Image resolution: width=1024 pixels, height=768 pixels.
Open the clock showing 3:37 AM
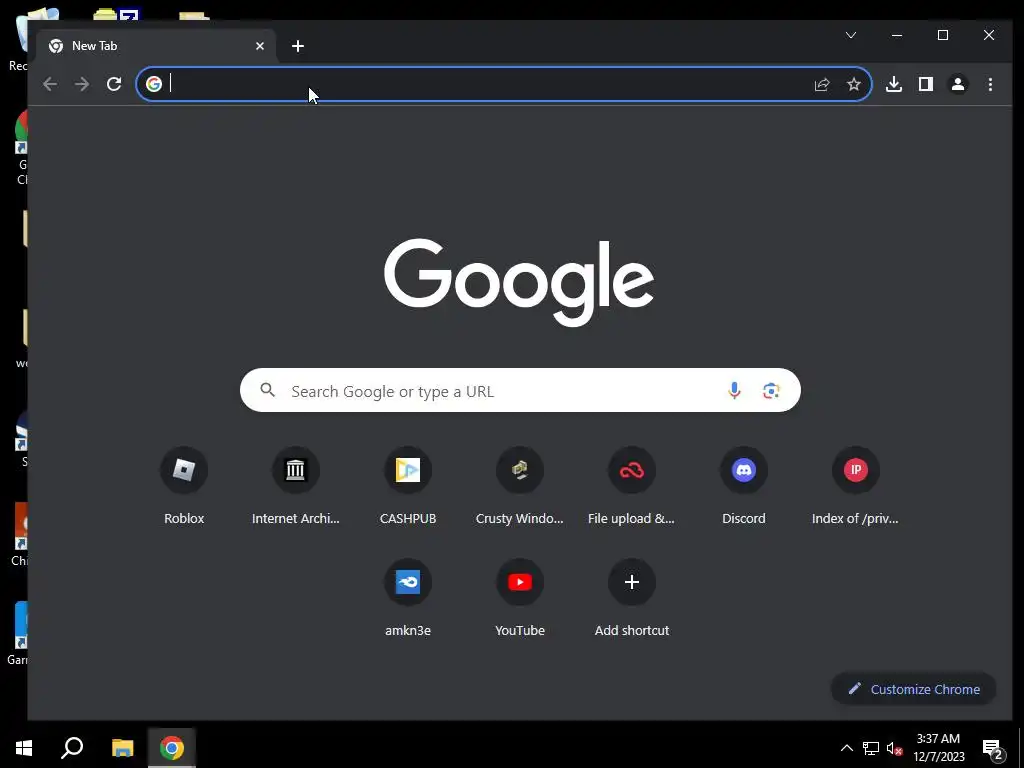(x=938, y=748)
